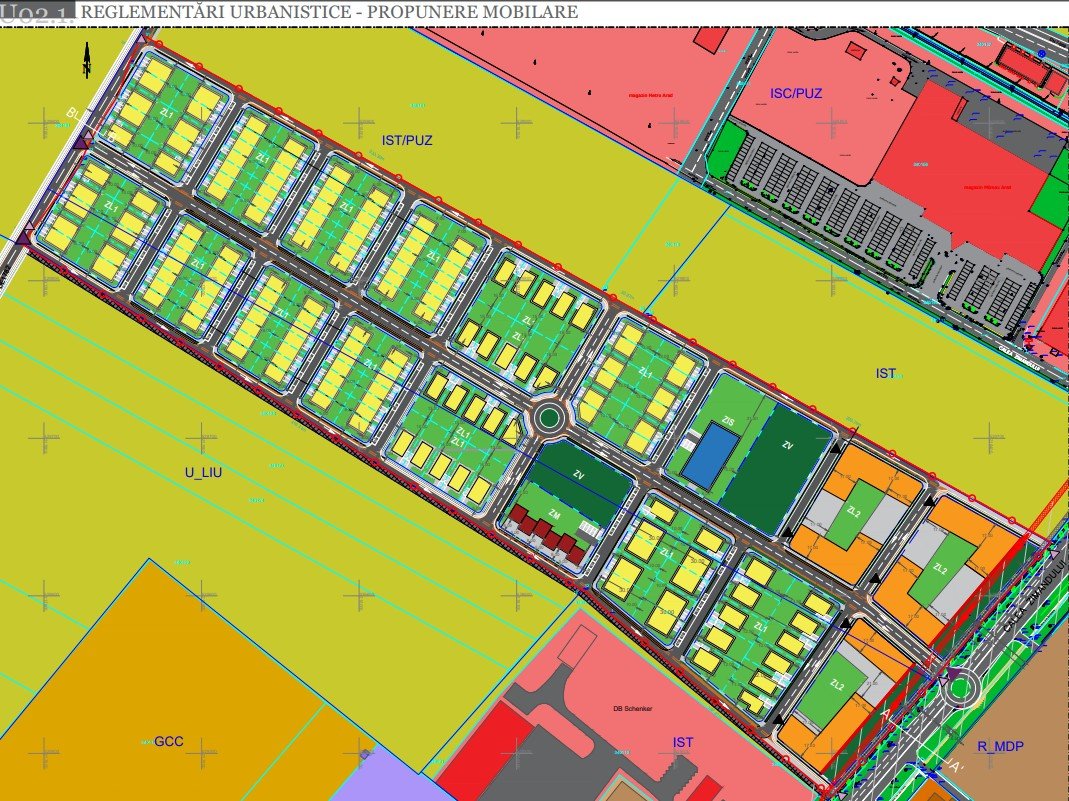This screenshot has height=801, width=1069.
Task: Click the 'IST' label below DB Schenker
Action: pos(682,742)
